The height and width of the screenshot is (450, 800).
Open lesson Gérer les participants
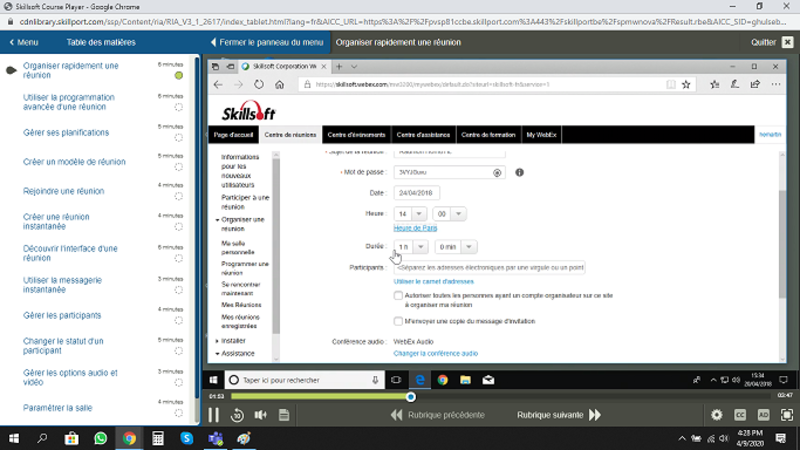click(62, 315)
